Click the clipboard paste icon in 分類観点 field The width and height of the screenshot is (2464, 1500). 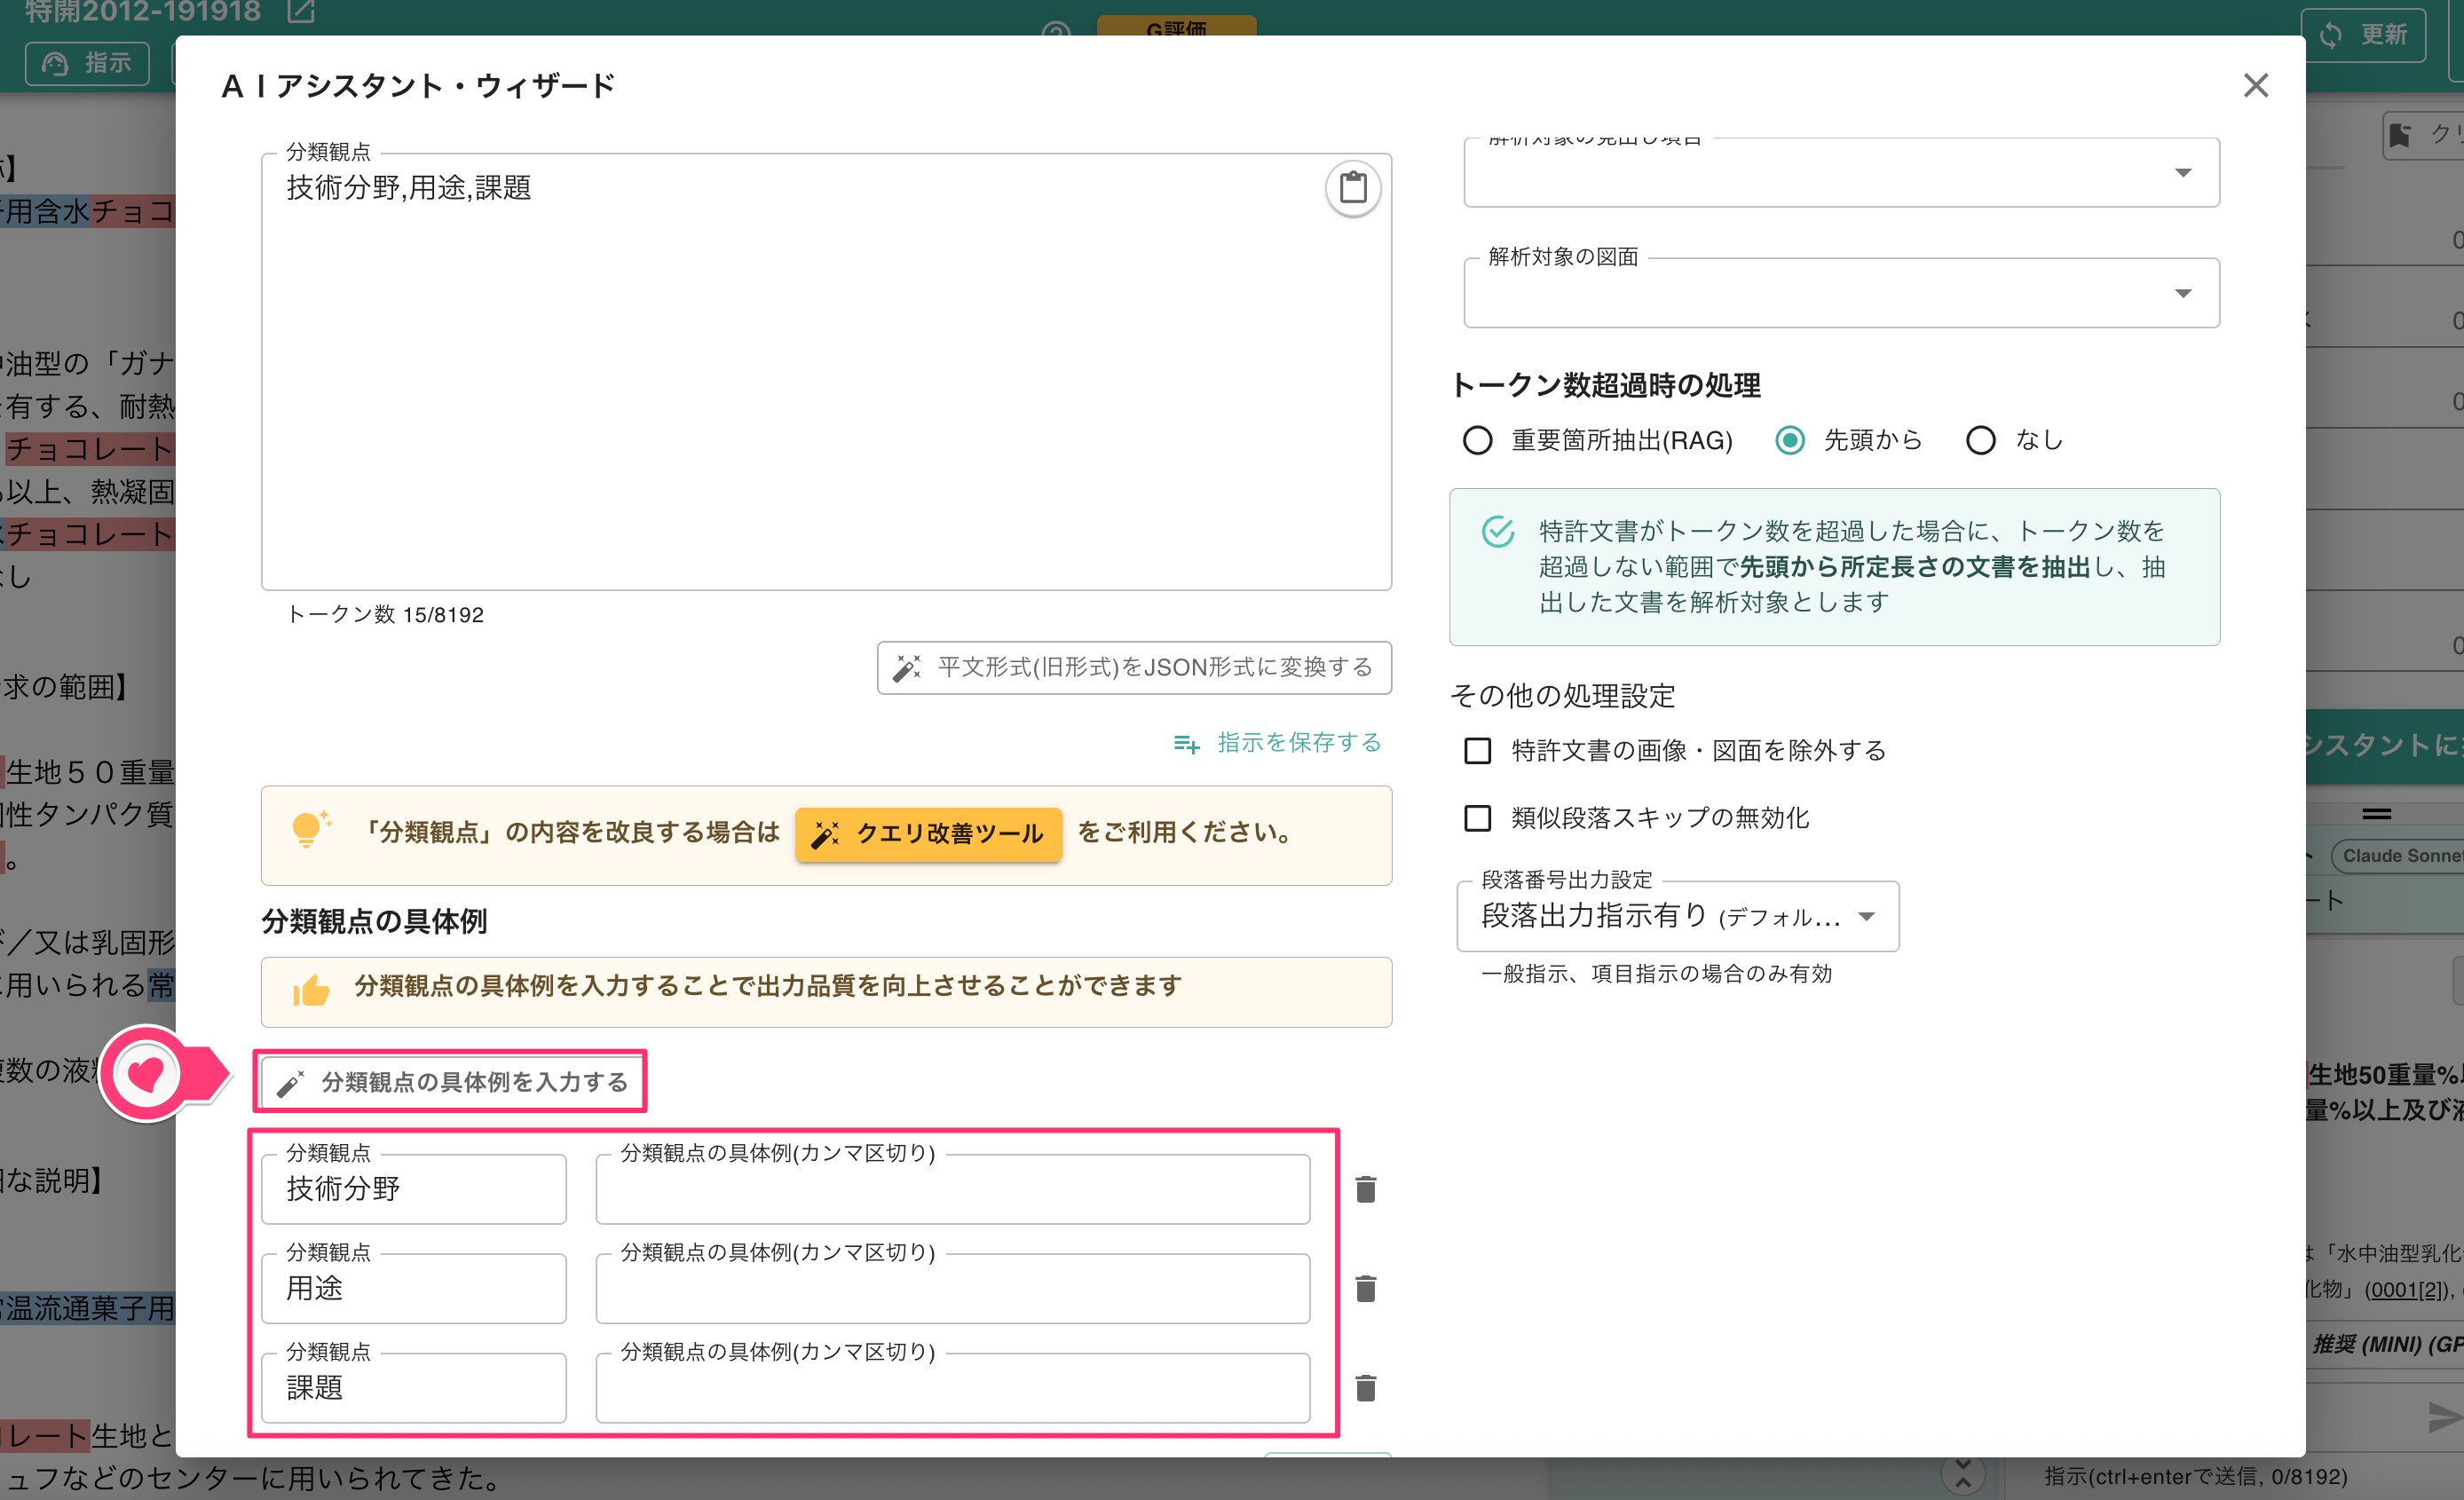point(1352,188)
